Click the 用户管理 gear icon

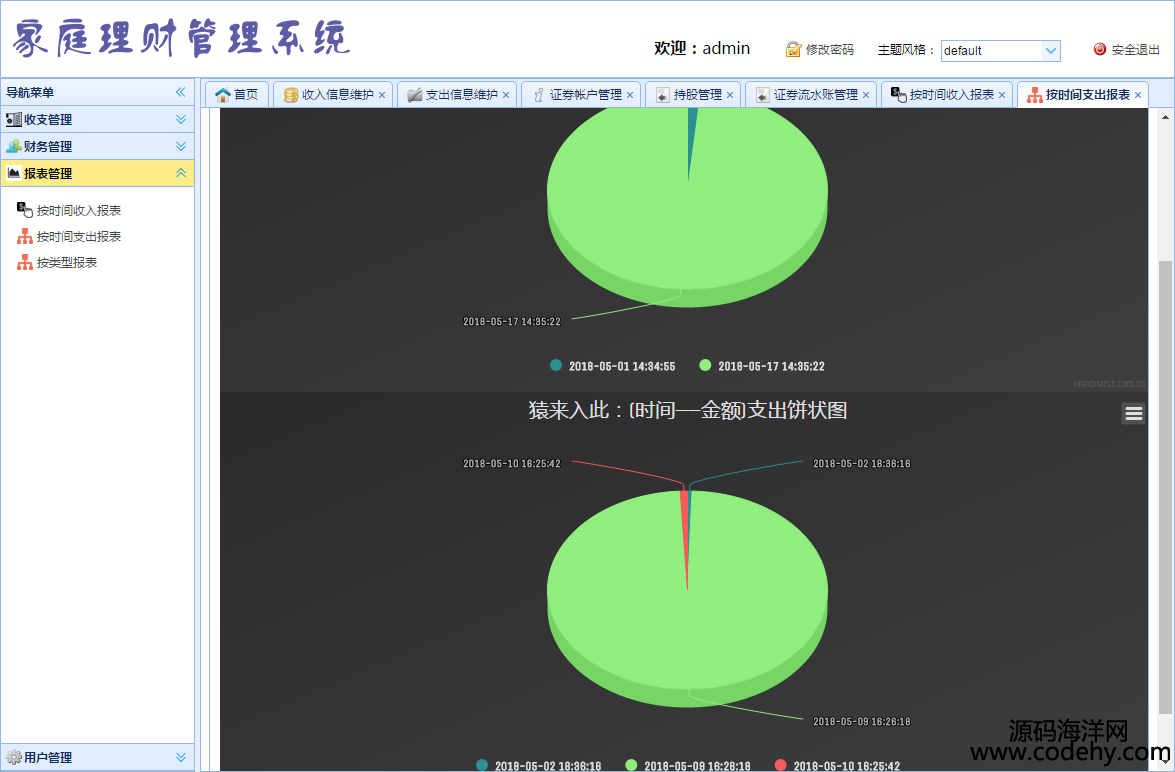(13, 757)
